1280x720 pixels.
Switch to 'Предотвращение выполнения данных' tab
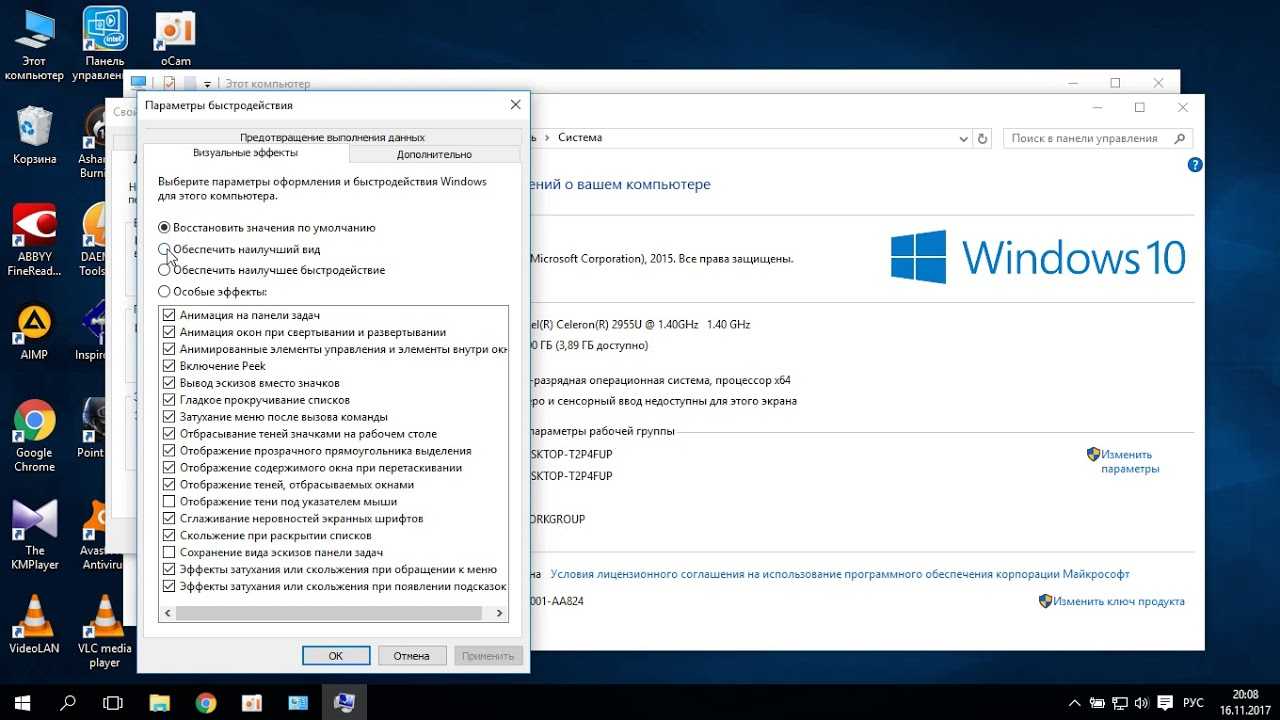click(x=332, y=137)
